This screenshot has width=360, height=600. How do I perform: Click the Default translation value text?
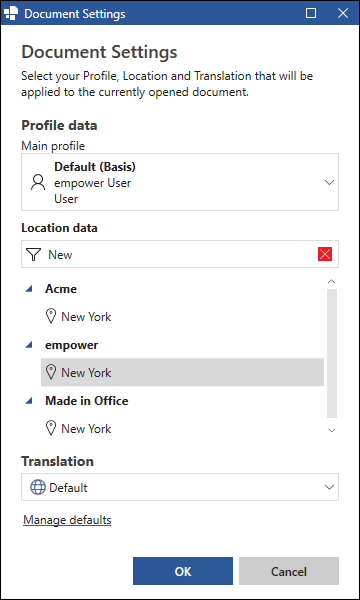click(x=68, y=488)
